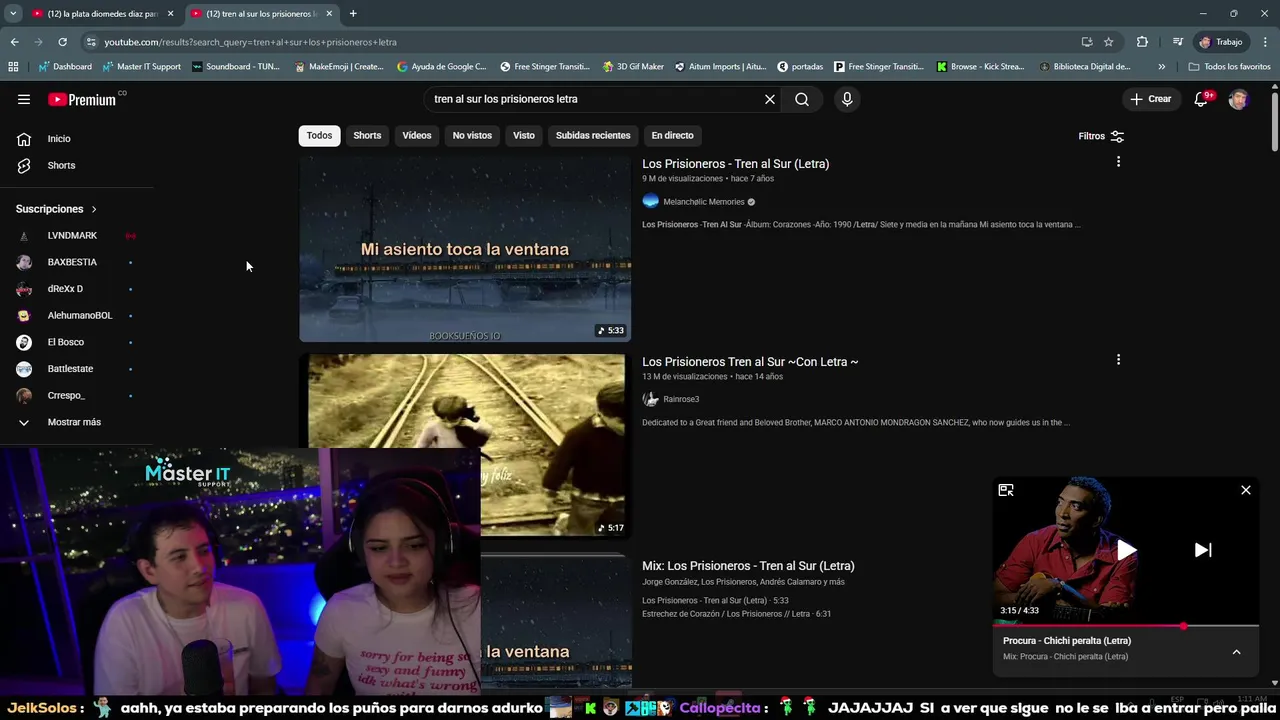Open Todos los favoritos bookmarks folder
This screenshot has height=720, width=1280.
1229,67
